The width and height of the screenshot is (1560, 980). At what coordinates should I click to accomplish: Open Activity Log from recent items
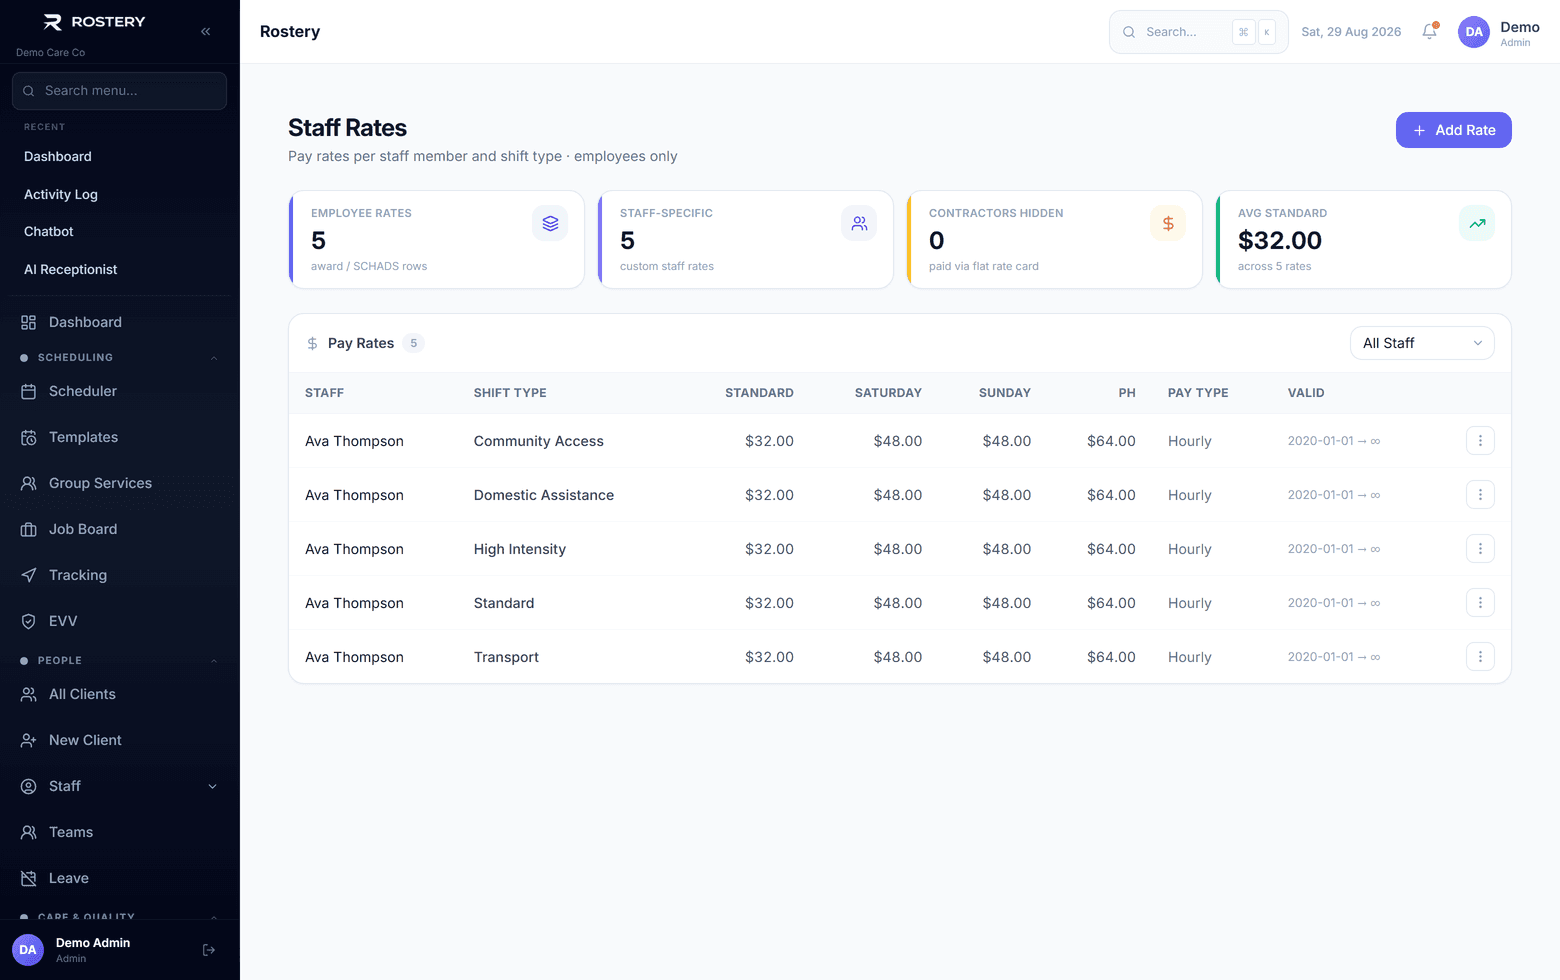(x=61, y=195)
